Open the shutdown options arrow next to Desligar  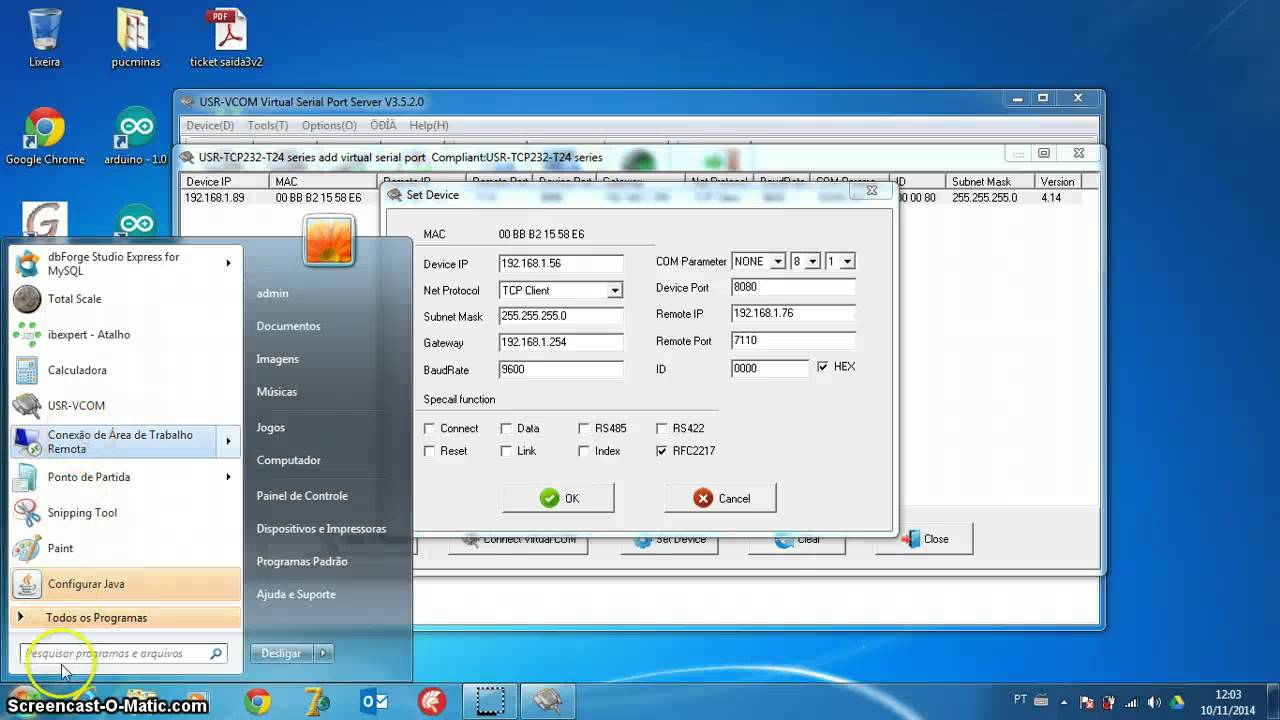322,653
